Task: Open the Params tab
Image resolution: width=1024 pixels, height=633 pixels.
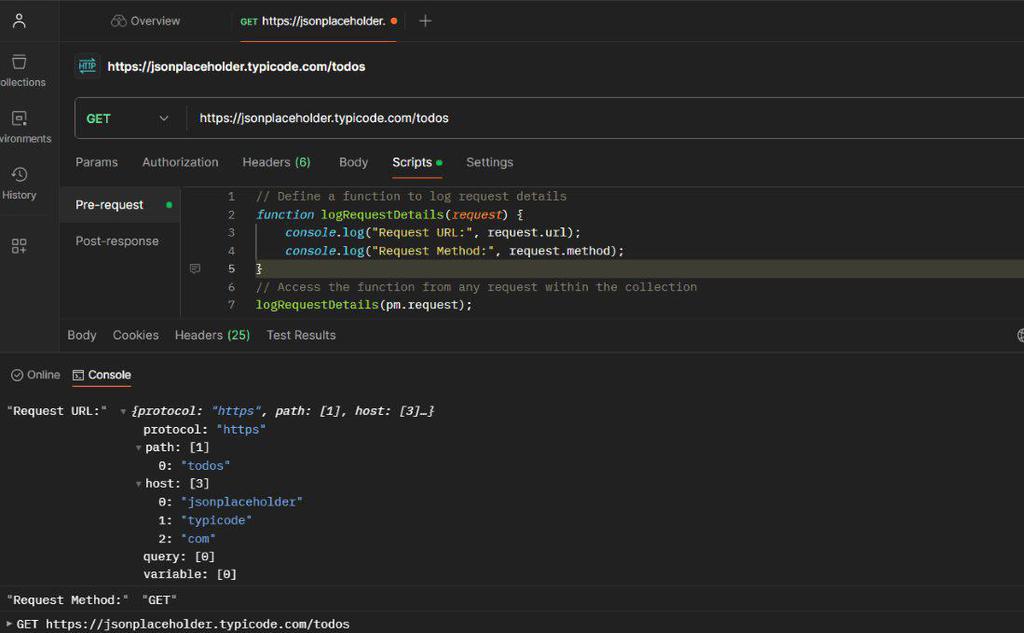Action: click(x=97, y=162)
